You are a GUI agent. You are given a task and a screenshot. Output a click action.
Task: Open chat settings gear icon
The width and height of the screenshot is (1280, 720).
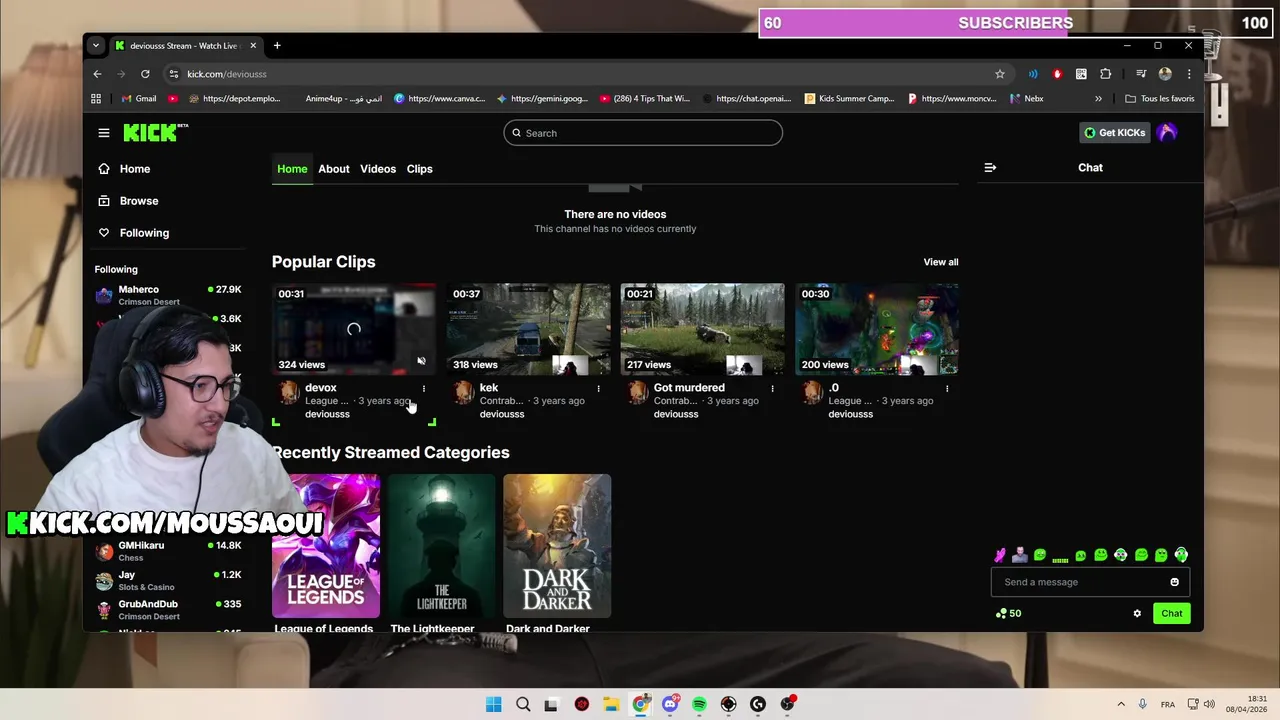coord(1137,614)
